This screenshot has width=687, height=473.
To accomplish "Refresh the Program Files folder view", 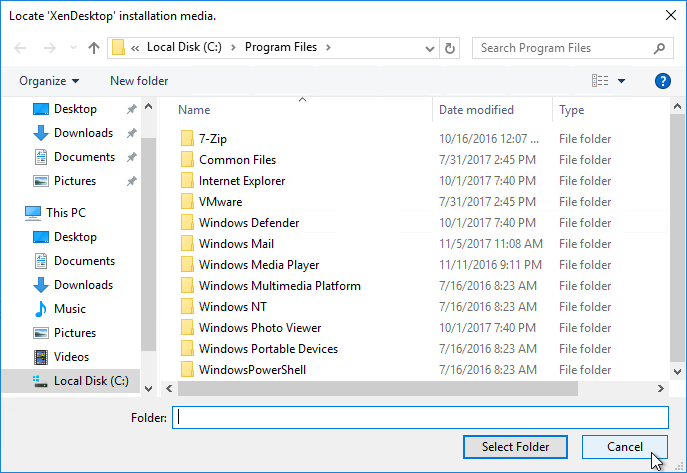I will click(x=450, y=48).
